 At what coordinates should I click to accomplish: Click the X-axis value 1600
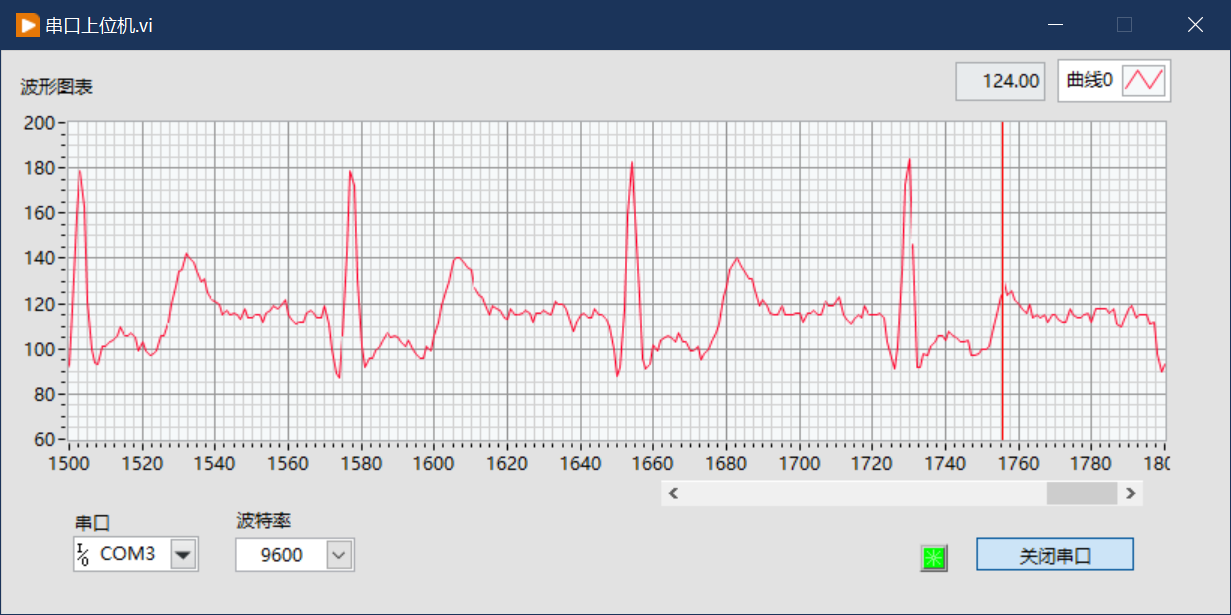pos(434,464)
